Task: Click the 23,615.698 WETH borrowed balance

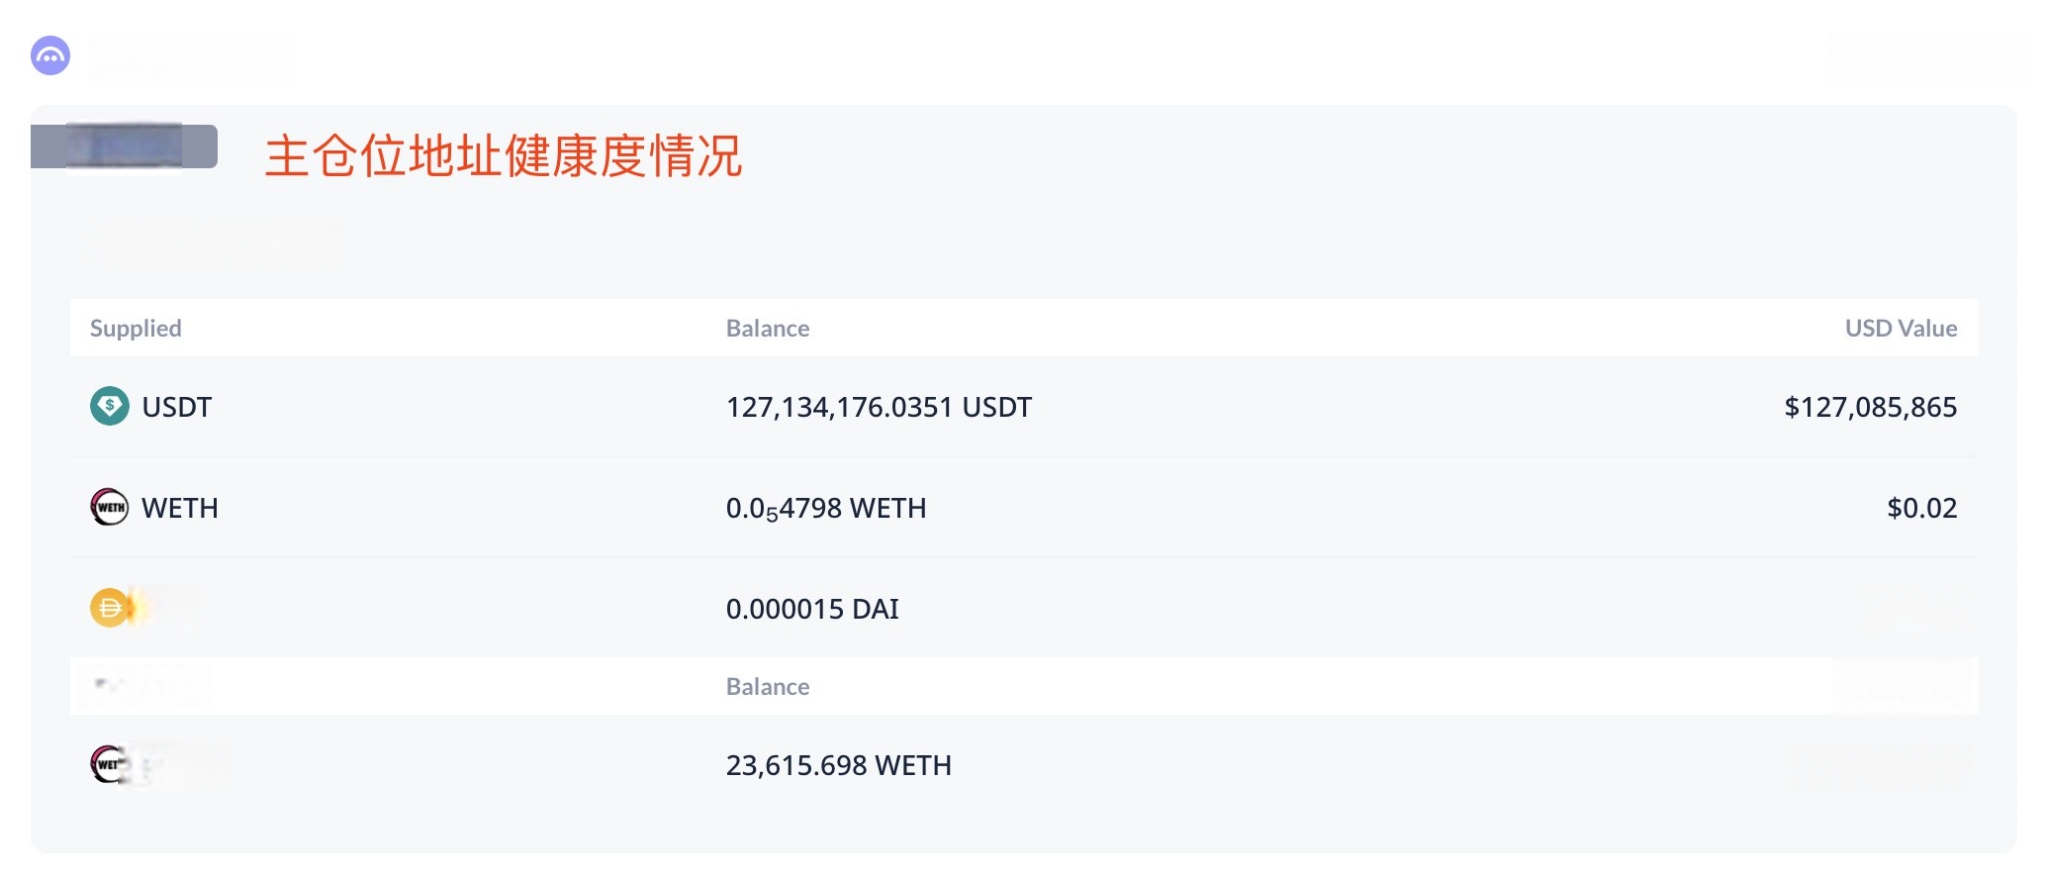Action: [x=838, y=765]
